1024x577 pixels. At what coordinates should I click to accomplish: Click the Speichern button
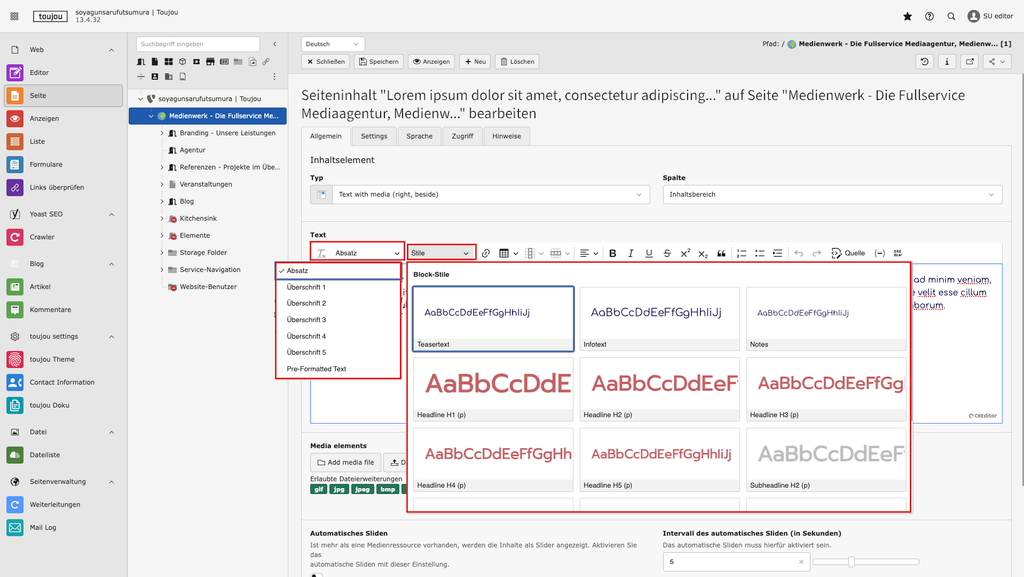click(x=379, y=61)
